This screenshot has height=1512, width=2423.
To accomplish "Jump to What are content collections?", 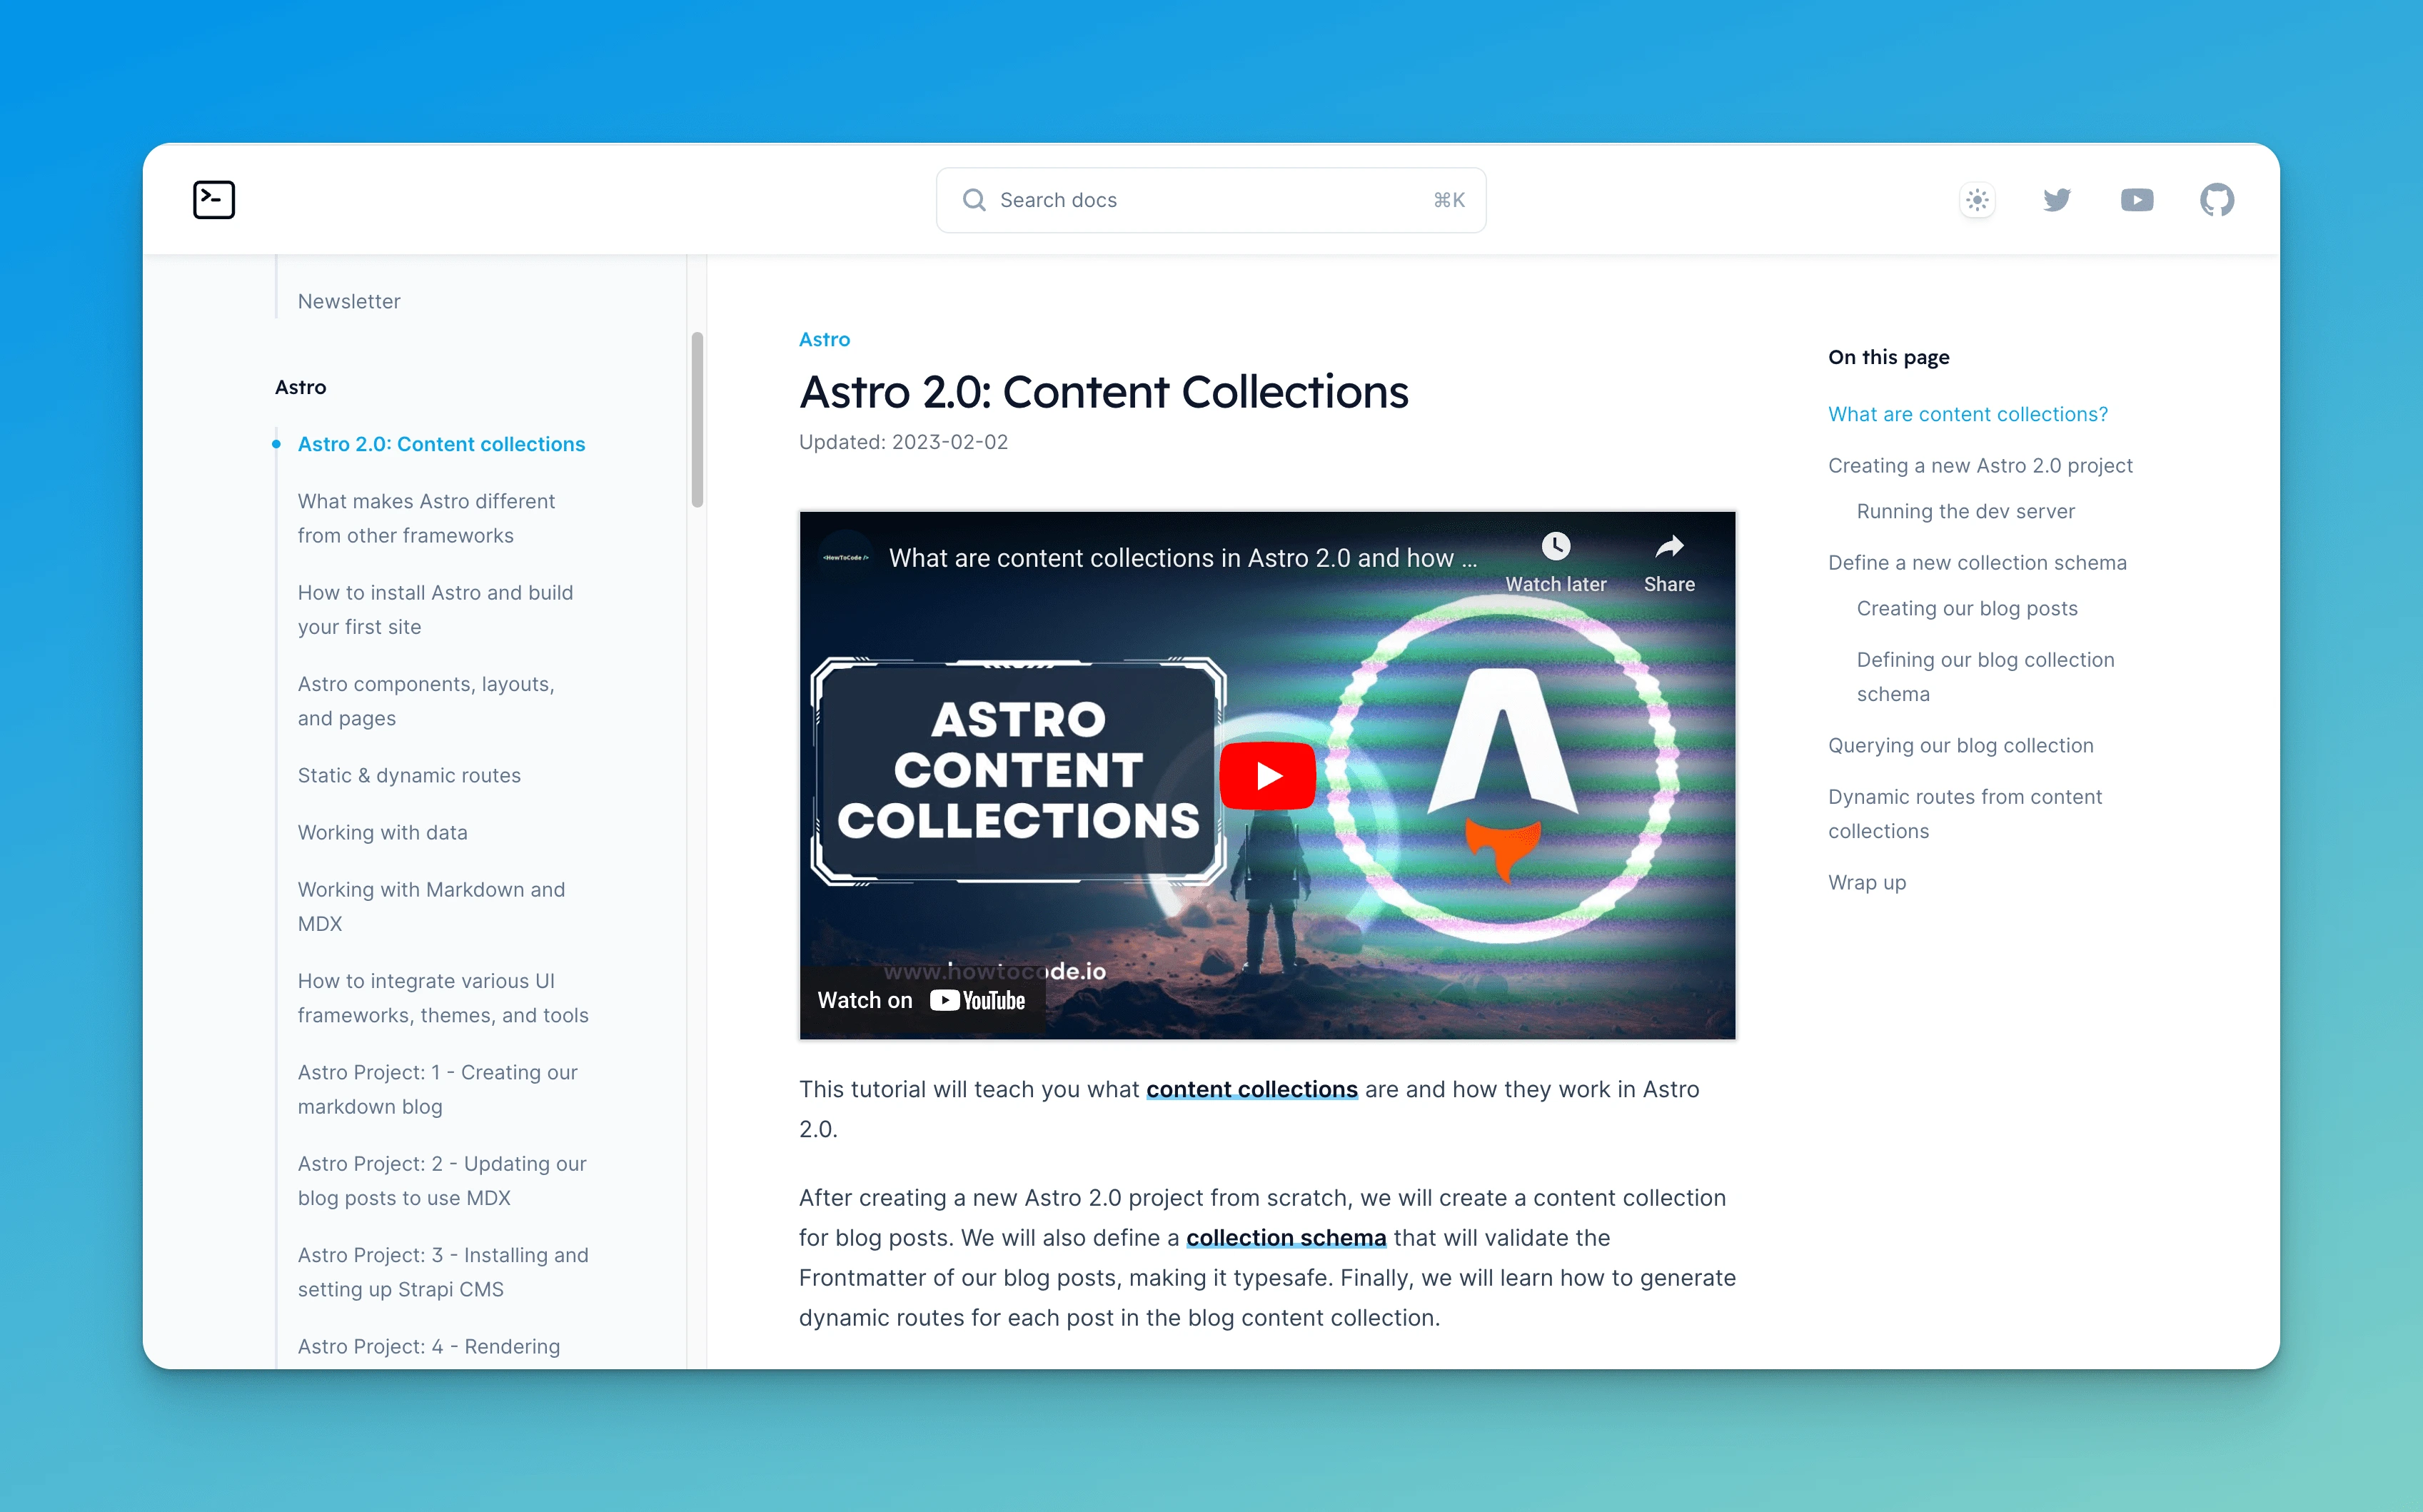I will (1967, 414).
